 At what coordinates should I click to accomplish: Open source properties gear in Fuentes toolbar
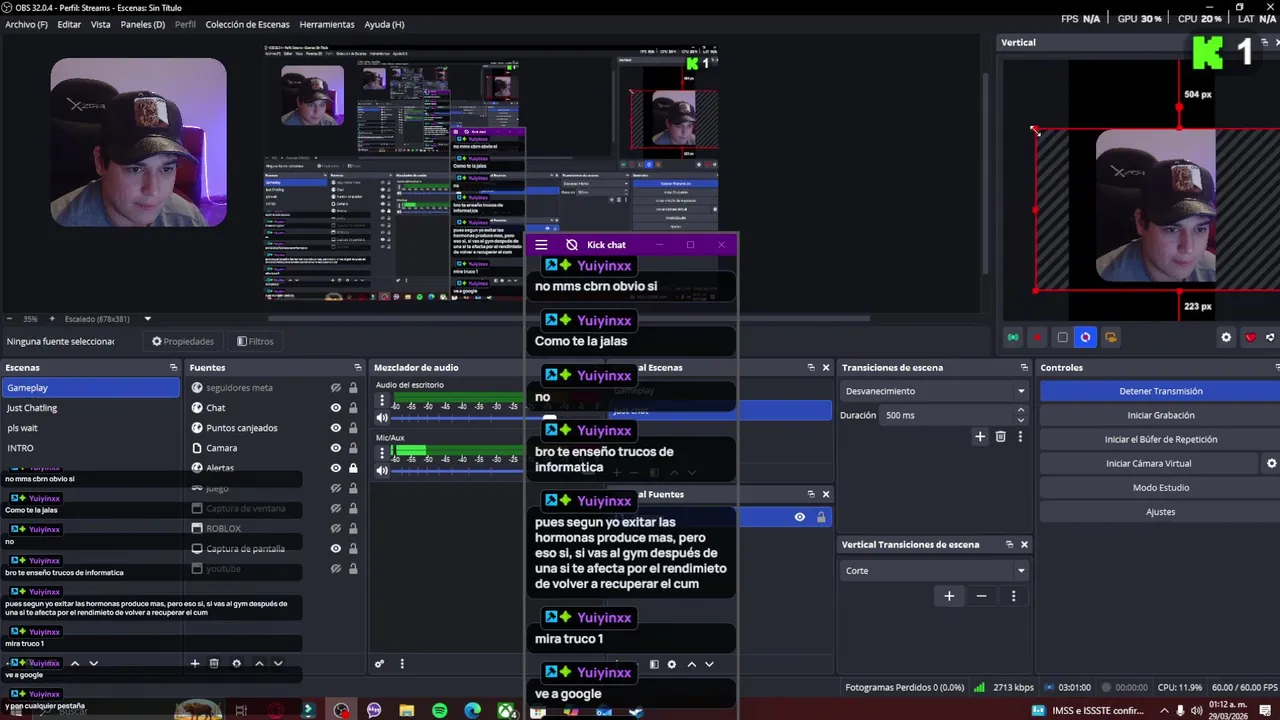(236, 664)
